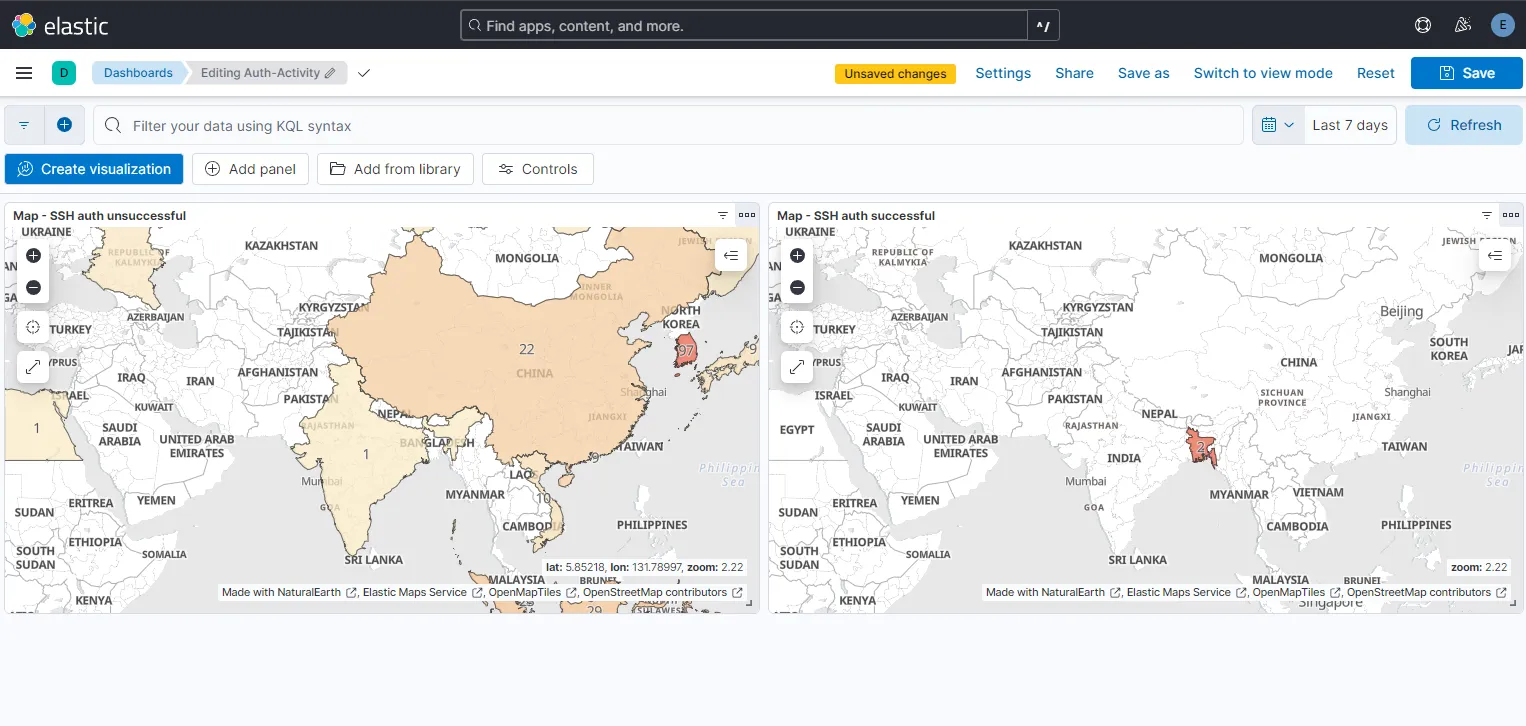Click Add from library
Image resolution: width=1526 pixels, height=726 pixels.
click(395, 168)
